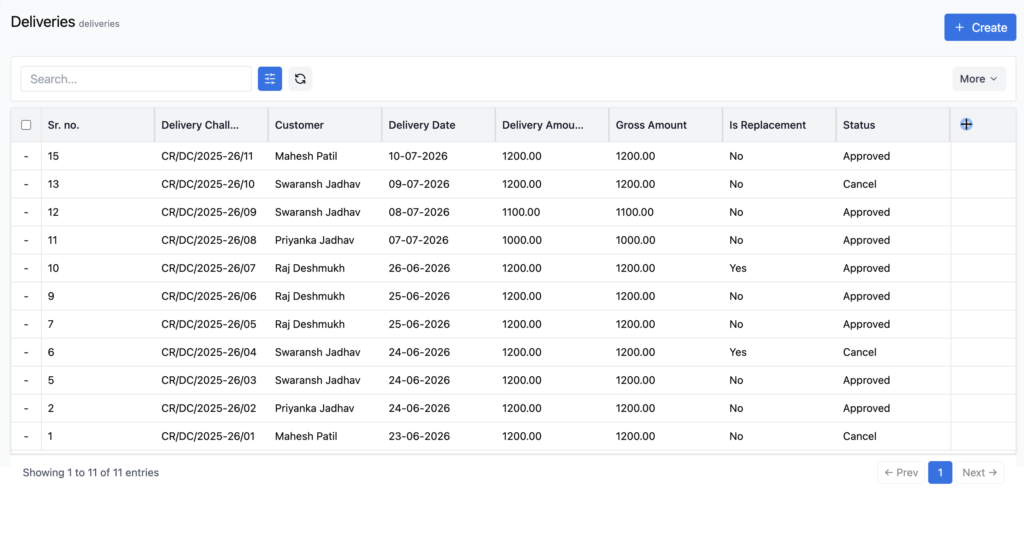The image size is (1024, 555).
Task: Sort by the Delivery Date column header
Action: coord(422,125)
